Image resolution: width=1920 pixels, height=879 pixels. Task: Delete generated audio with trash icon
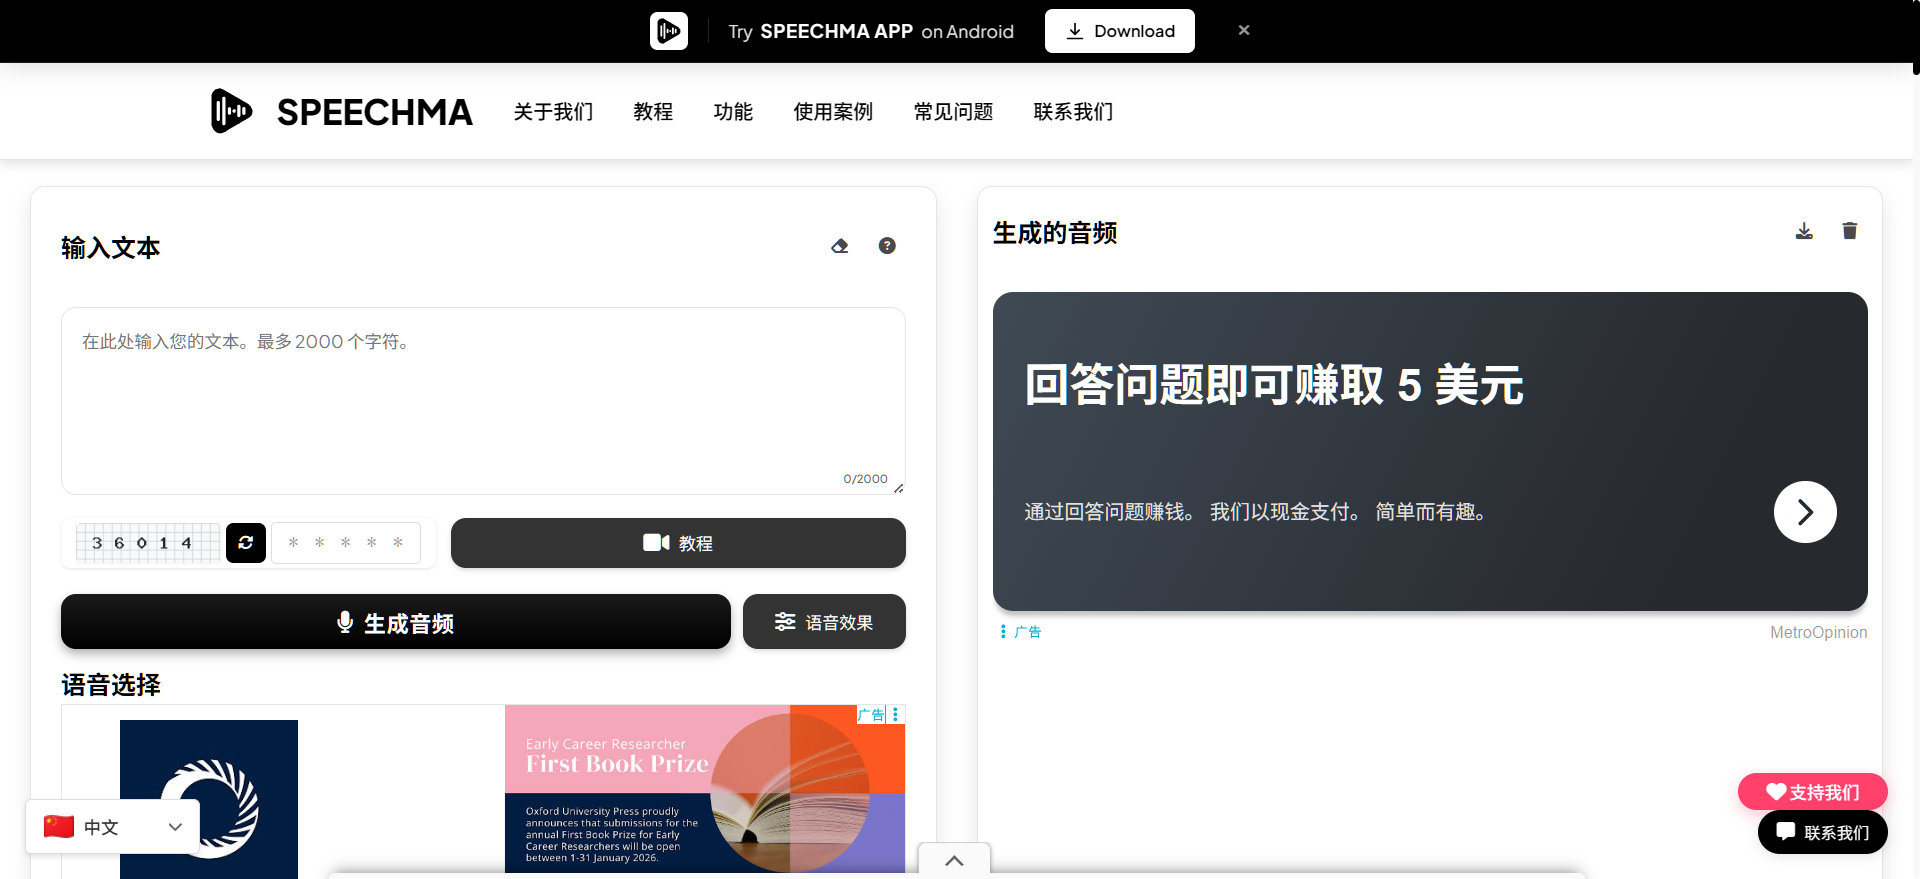[x=1850, y=232]
